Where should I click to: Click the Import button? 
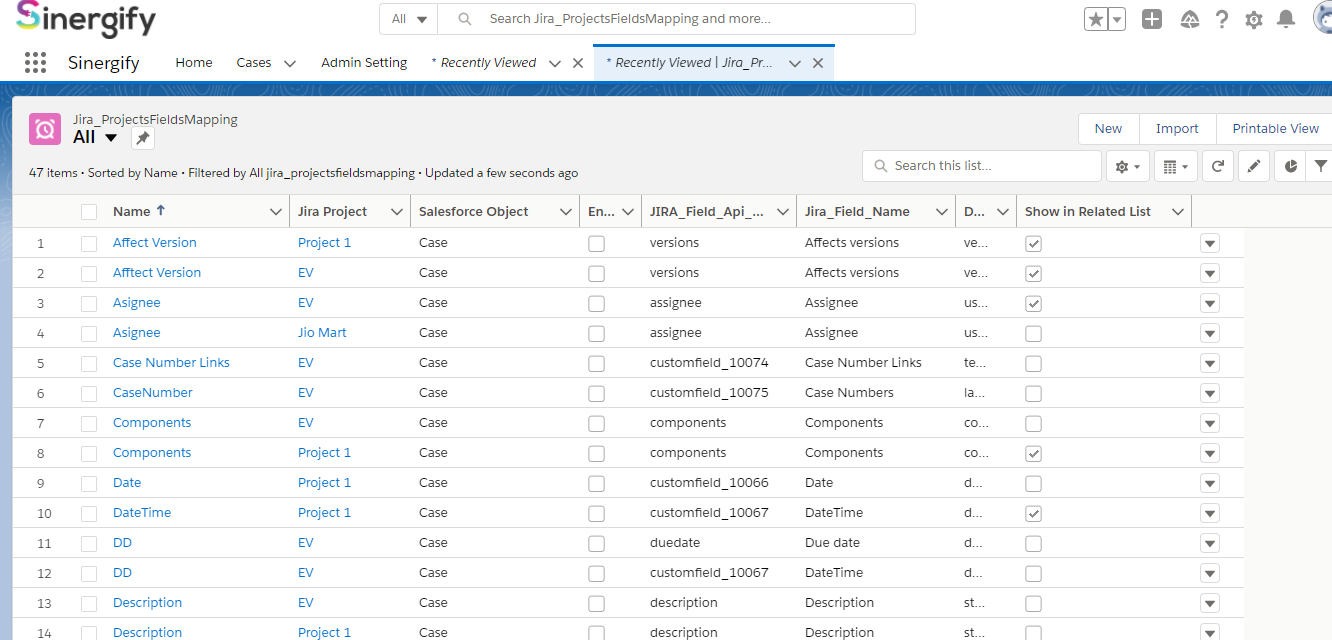(x=1177, y=129)
